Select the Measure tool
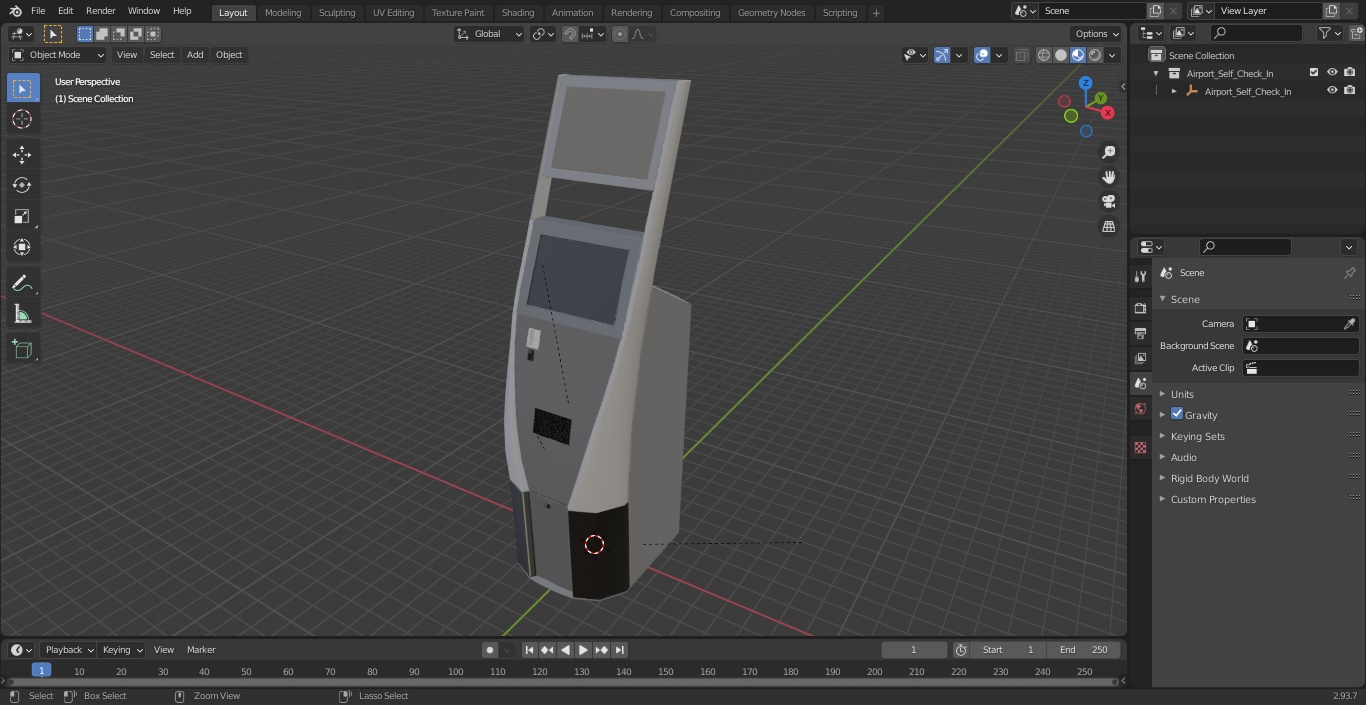Viewport: 1366px width, 705px height. 22,315
